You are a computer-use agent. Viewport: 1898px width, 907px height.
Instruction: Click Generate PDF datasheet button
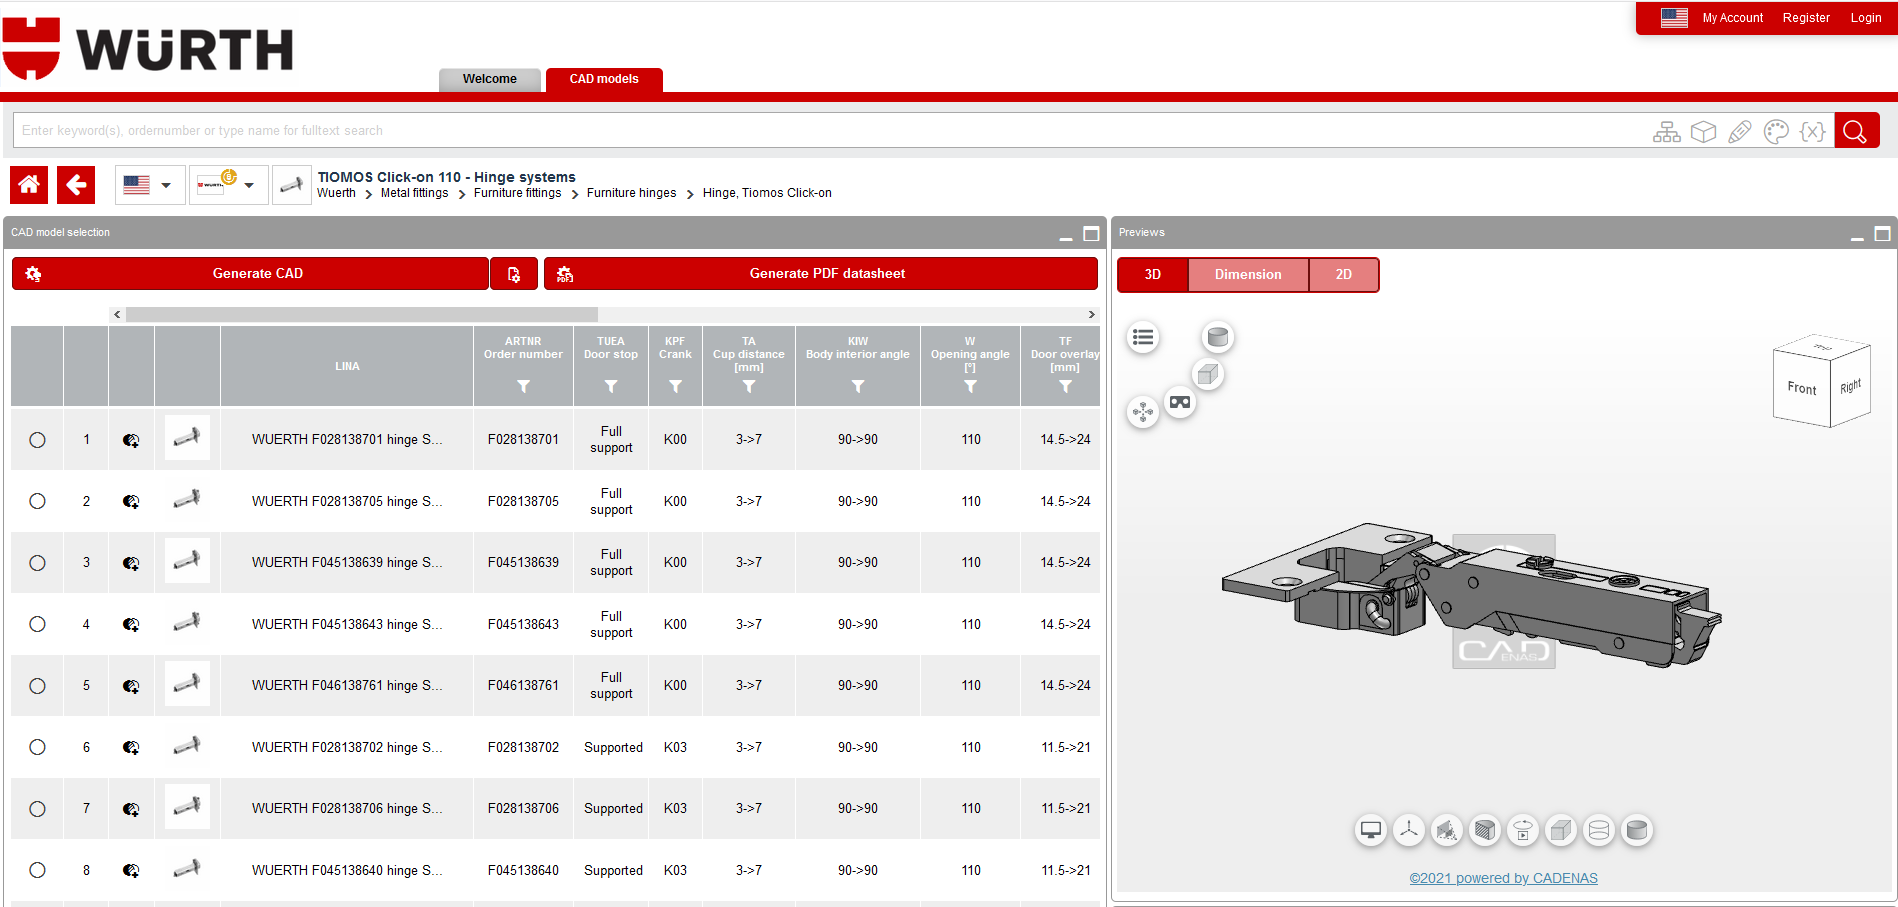point(821,274)
